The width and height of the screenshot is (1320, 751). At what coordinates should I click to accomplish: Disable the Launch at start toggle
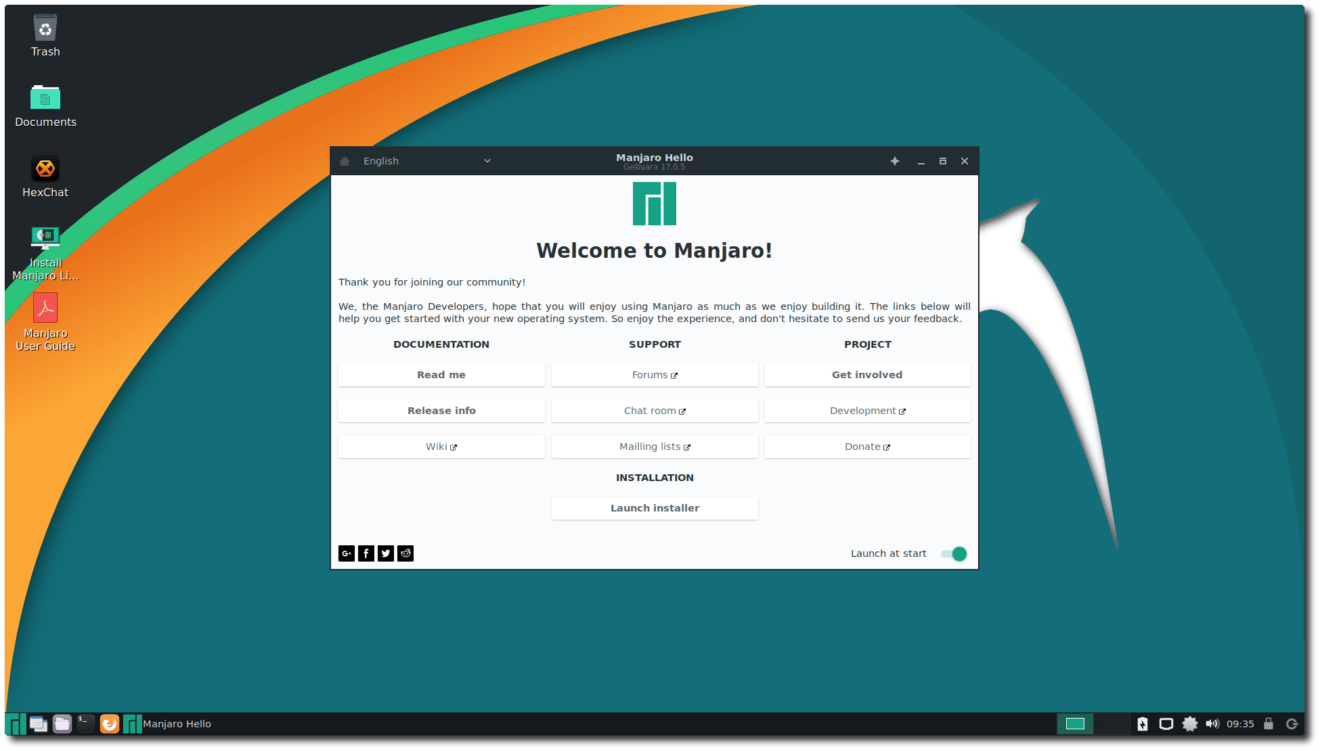point(954,553)
